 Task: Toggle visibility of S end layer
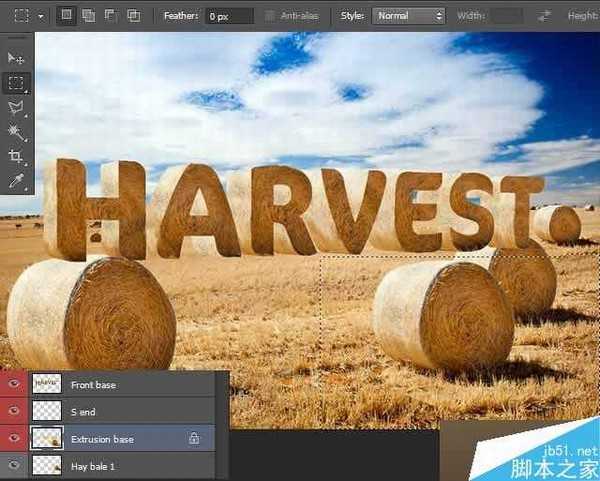tap(14, 411)
